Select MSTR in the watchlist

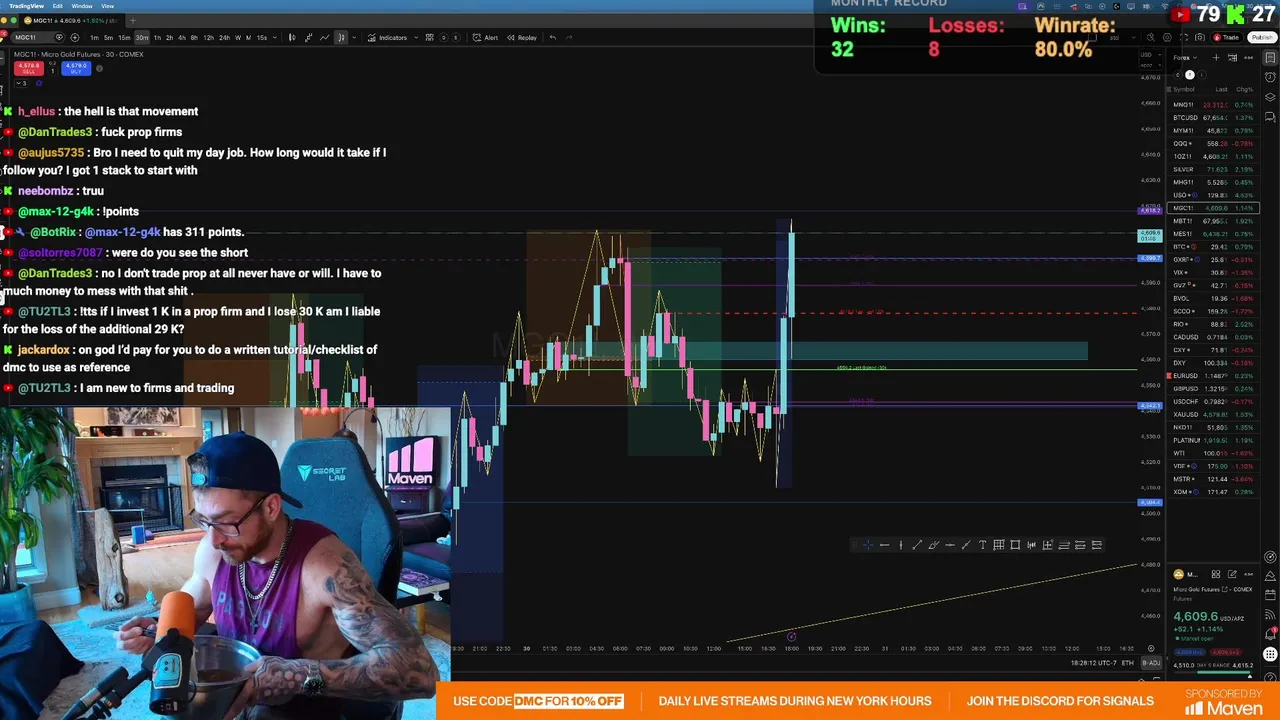[x=1214, y=479]
